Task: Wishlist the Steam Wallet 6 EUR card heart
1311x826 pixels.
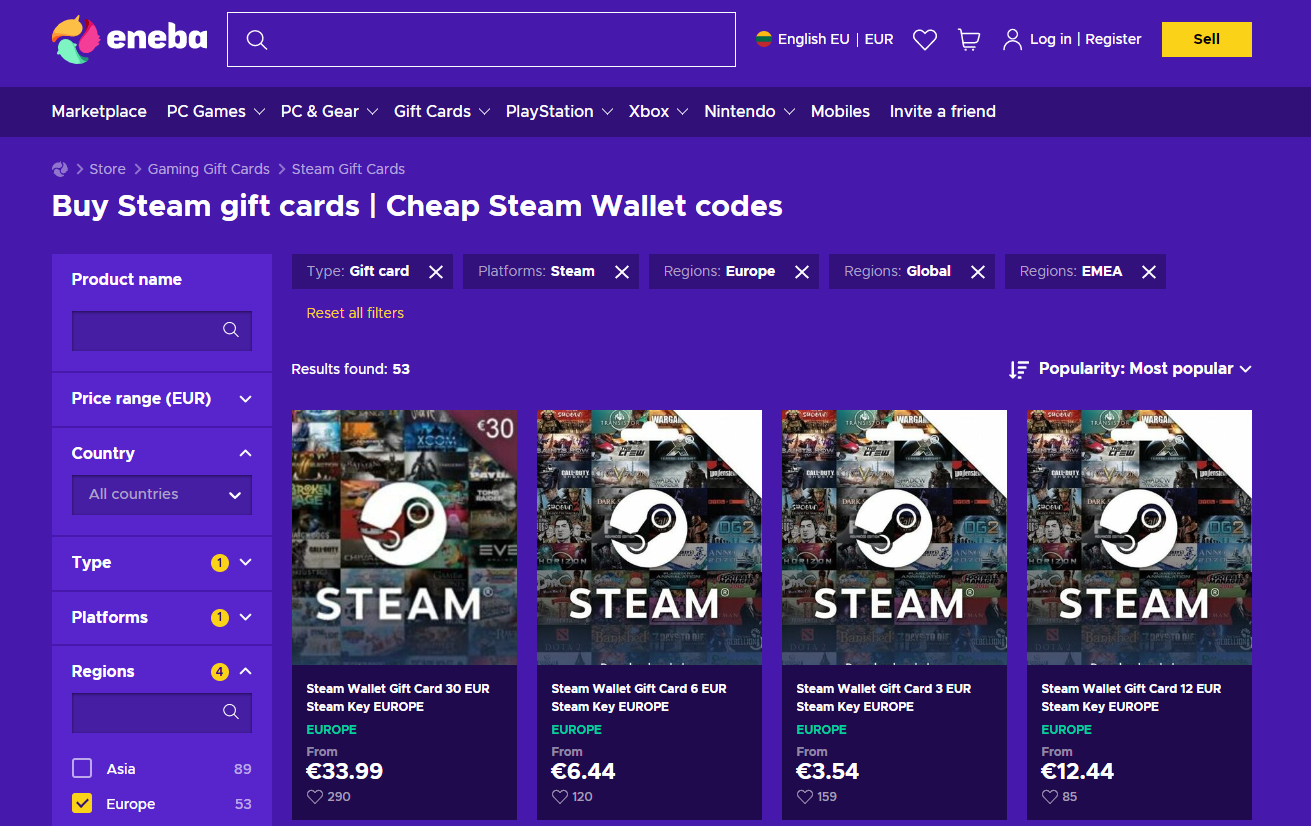Action: pos(560,797)
